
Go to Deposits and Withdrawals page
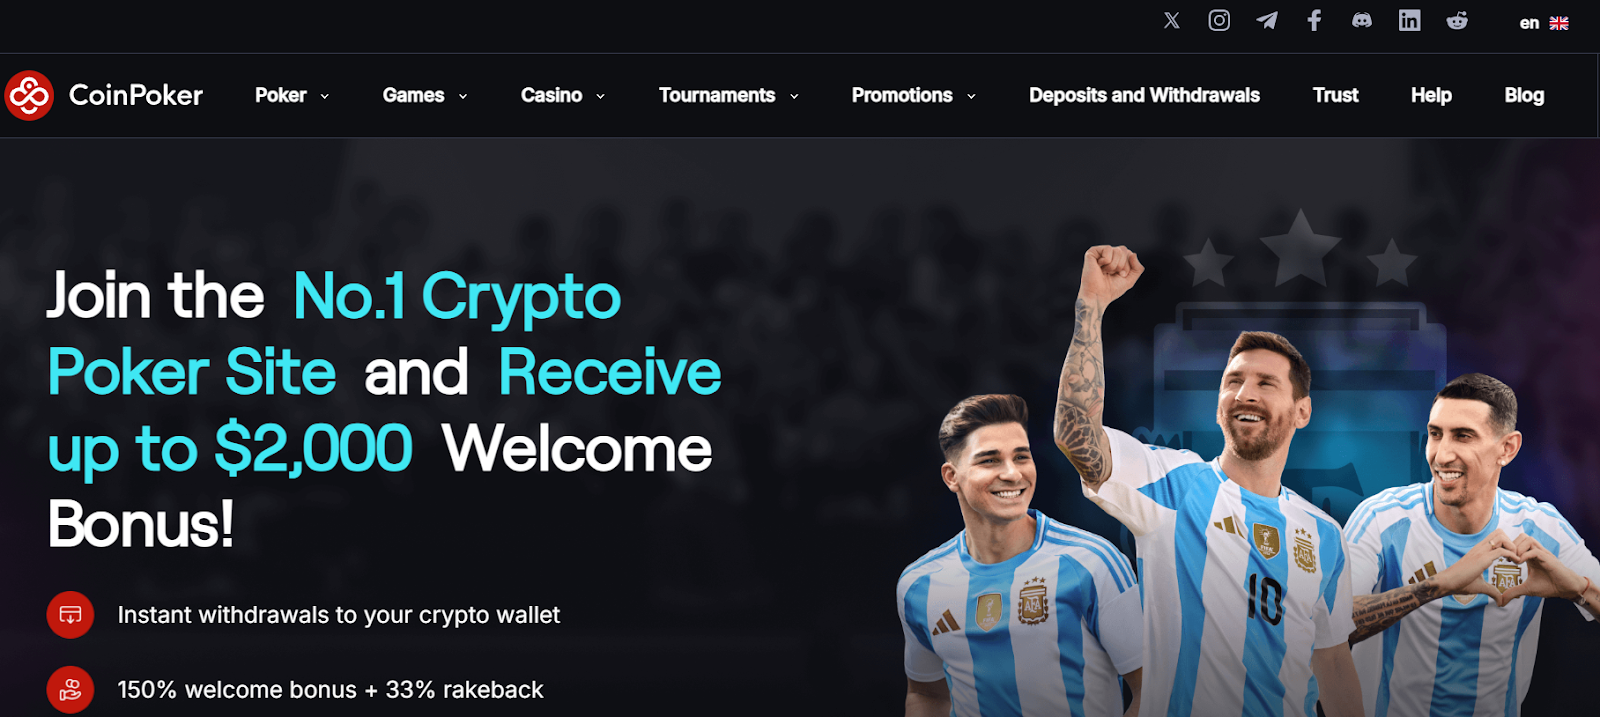pyautogui.click(x=1144, y=95)
